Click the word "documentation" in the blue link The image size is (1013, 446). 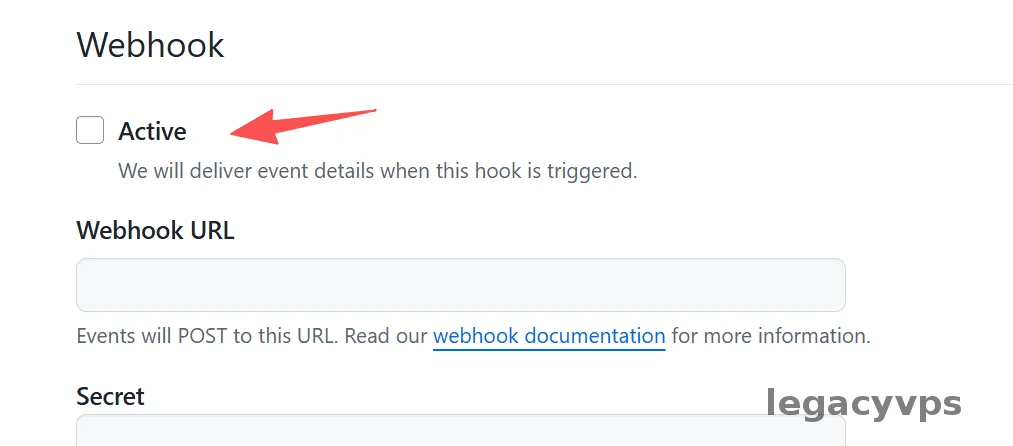pyautogui.click(x=594, y=335)
